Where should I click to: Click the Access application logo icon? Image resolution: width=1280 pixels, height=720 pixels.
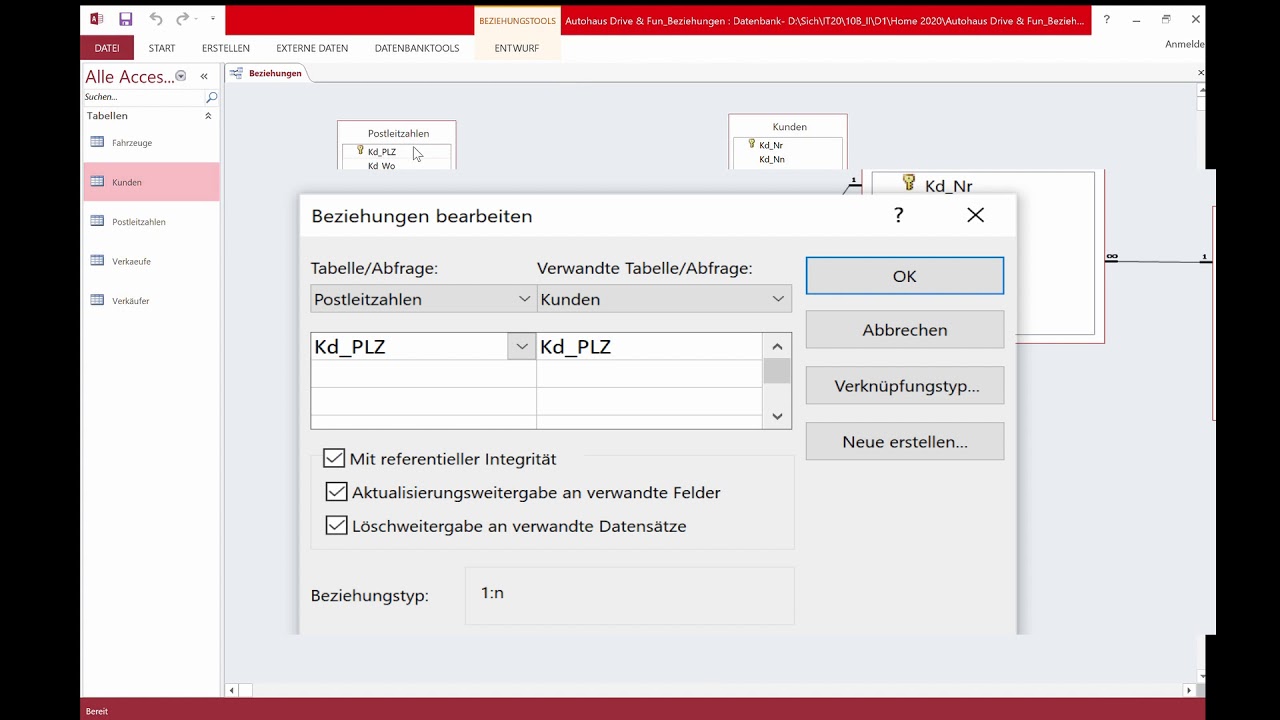(97, 19)
